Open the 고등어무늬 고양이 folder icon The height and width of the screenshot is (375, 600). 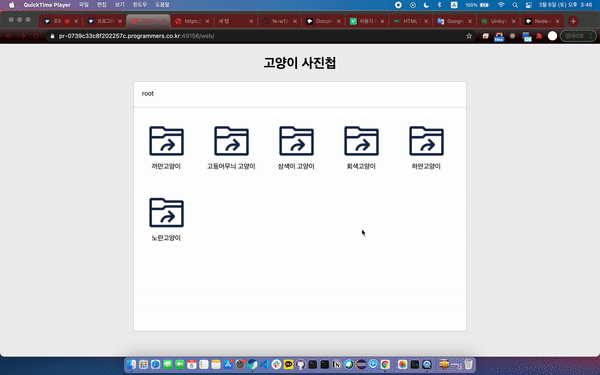[x=231, y=141]
